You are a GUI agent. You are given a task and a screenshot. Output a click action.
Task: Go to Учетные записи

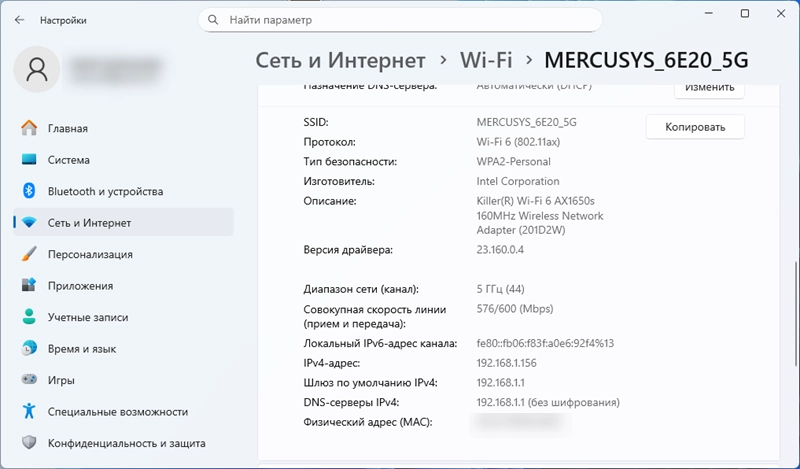point(123,317)
